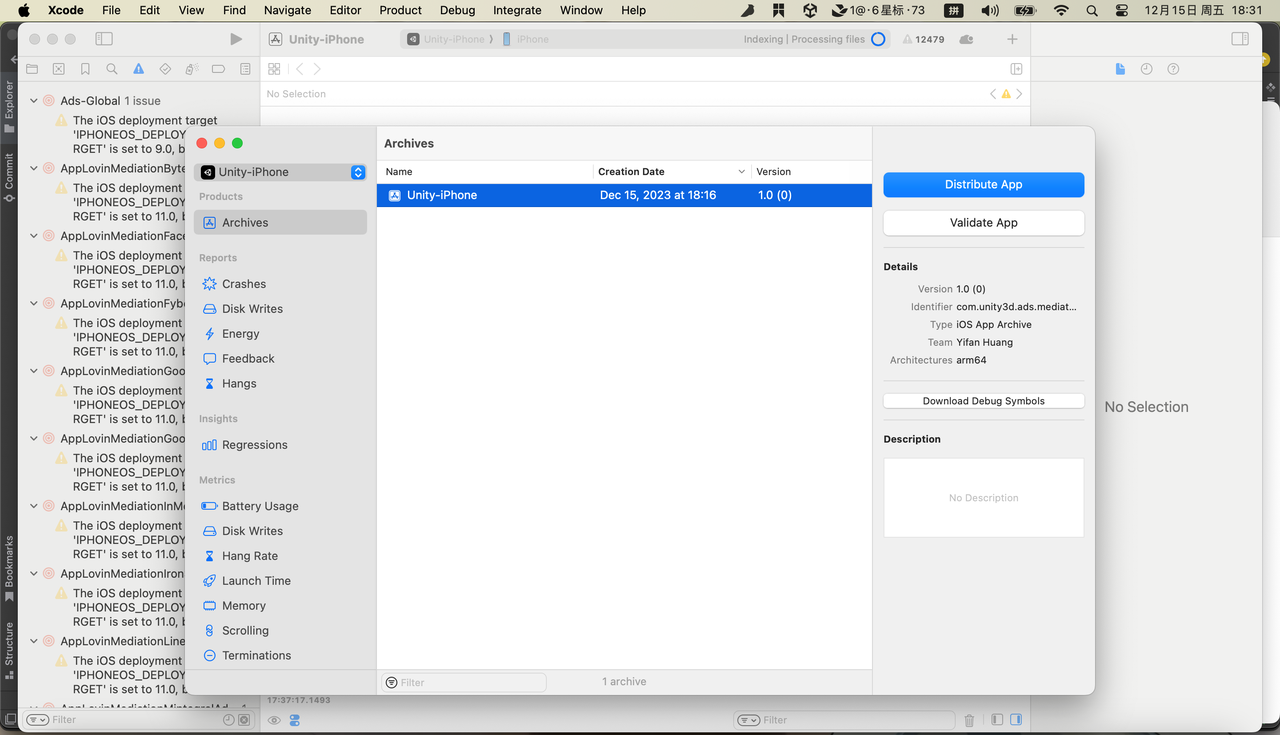1280x735 pixels.
Task: Select Archives in the Organizer sidebar
Action: 281,223
